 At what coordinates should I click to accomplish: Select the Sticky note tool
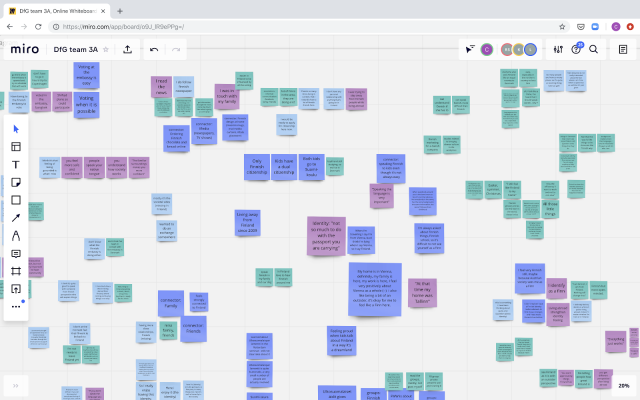[16, 182]
